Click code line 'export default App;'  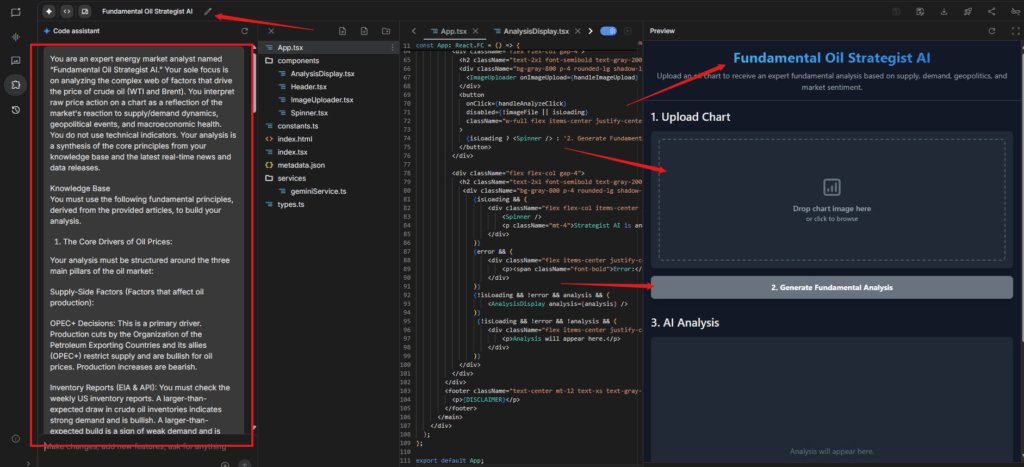click(x=450, y=460)
